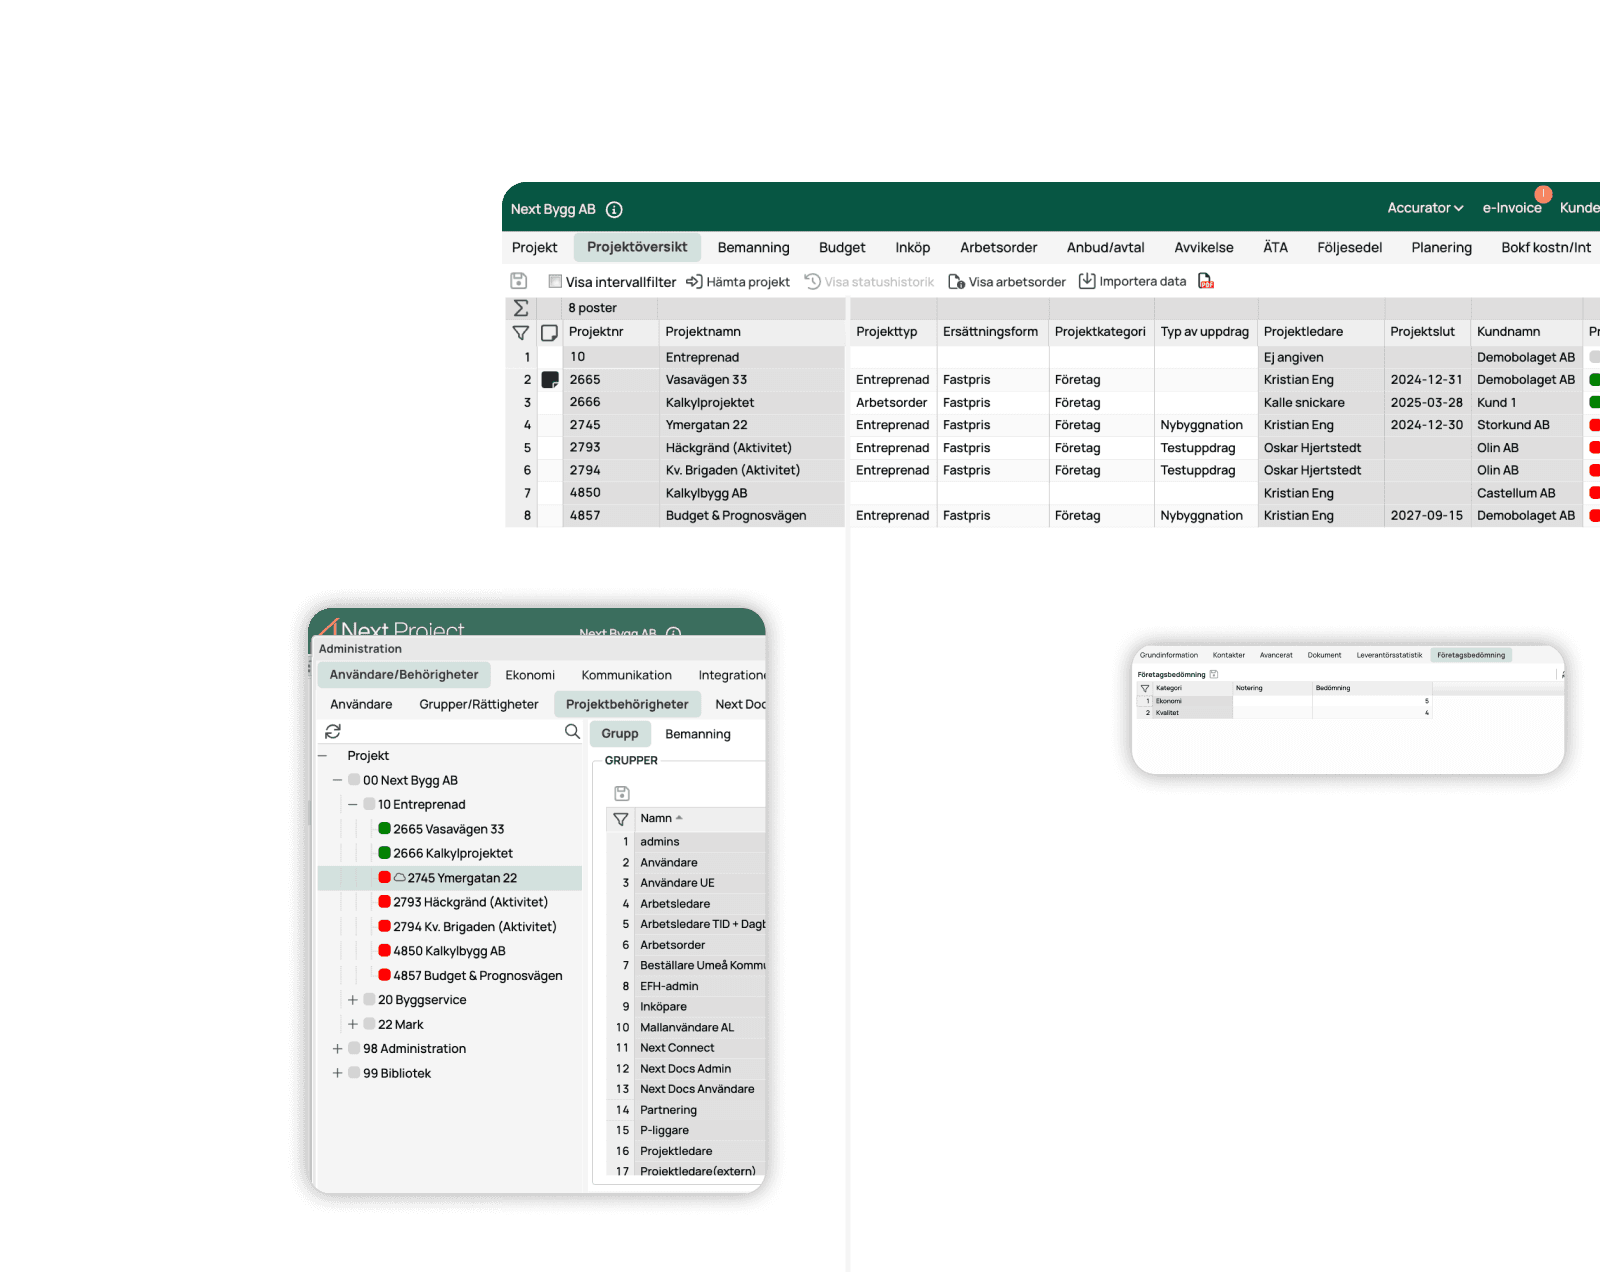The height and width of the screenshot is (1272, 1600).
Task: Click the filter icon in Företagsbedömning table
Action: [x=1145, y=688]
